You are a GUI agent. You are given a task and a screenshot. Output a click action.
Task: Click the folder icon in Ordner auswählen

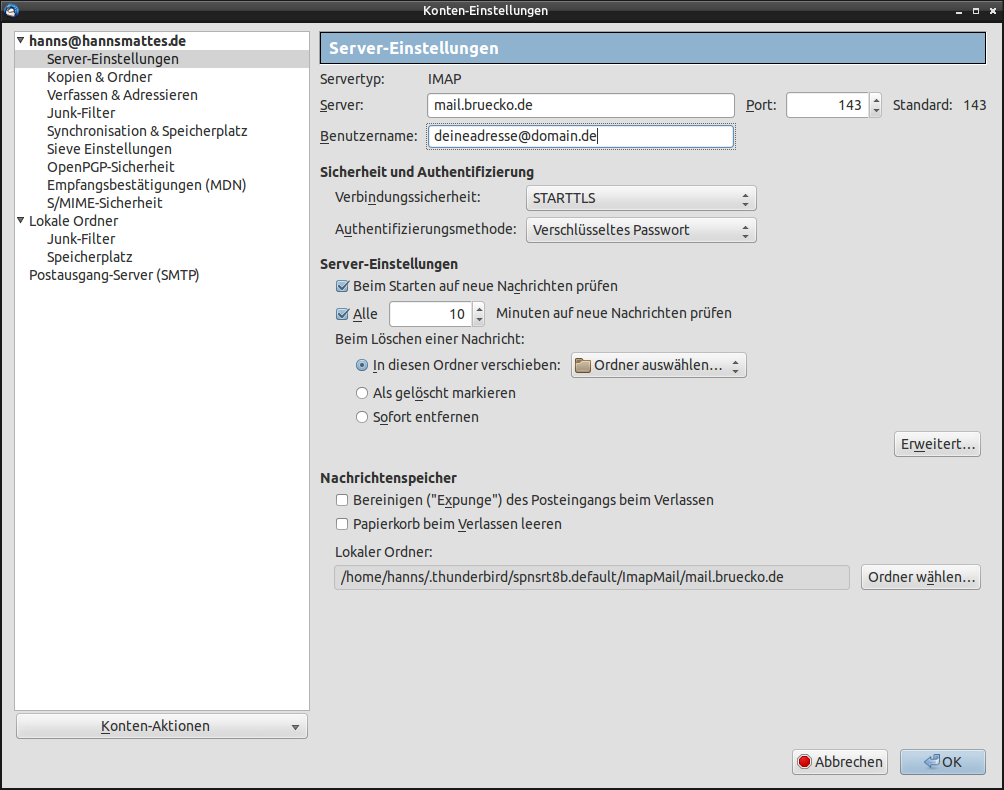582,366
